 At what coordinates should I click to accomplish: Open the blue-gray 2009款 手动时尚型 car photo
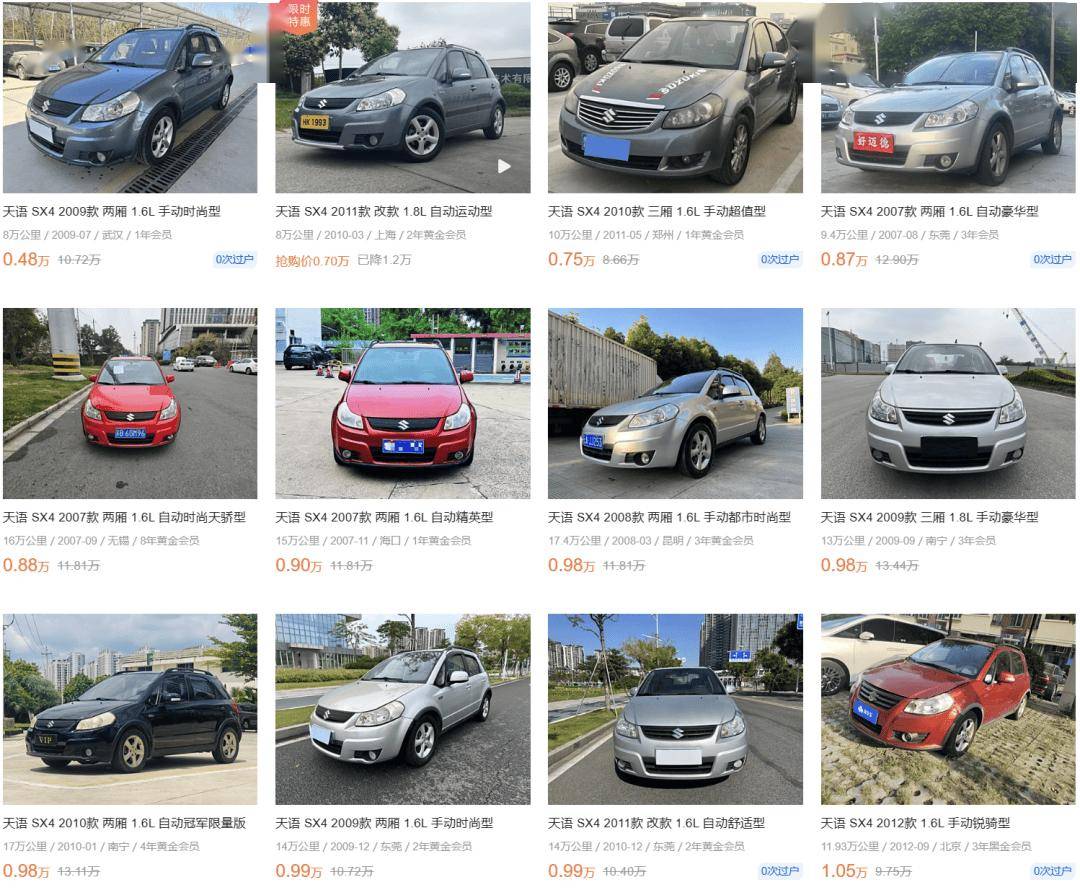(x=130, y=97)
